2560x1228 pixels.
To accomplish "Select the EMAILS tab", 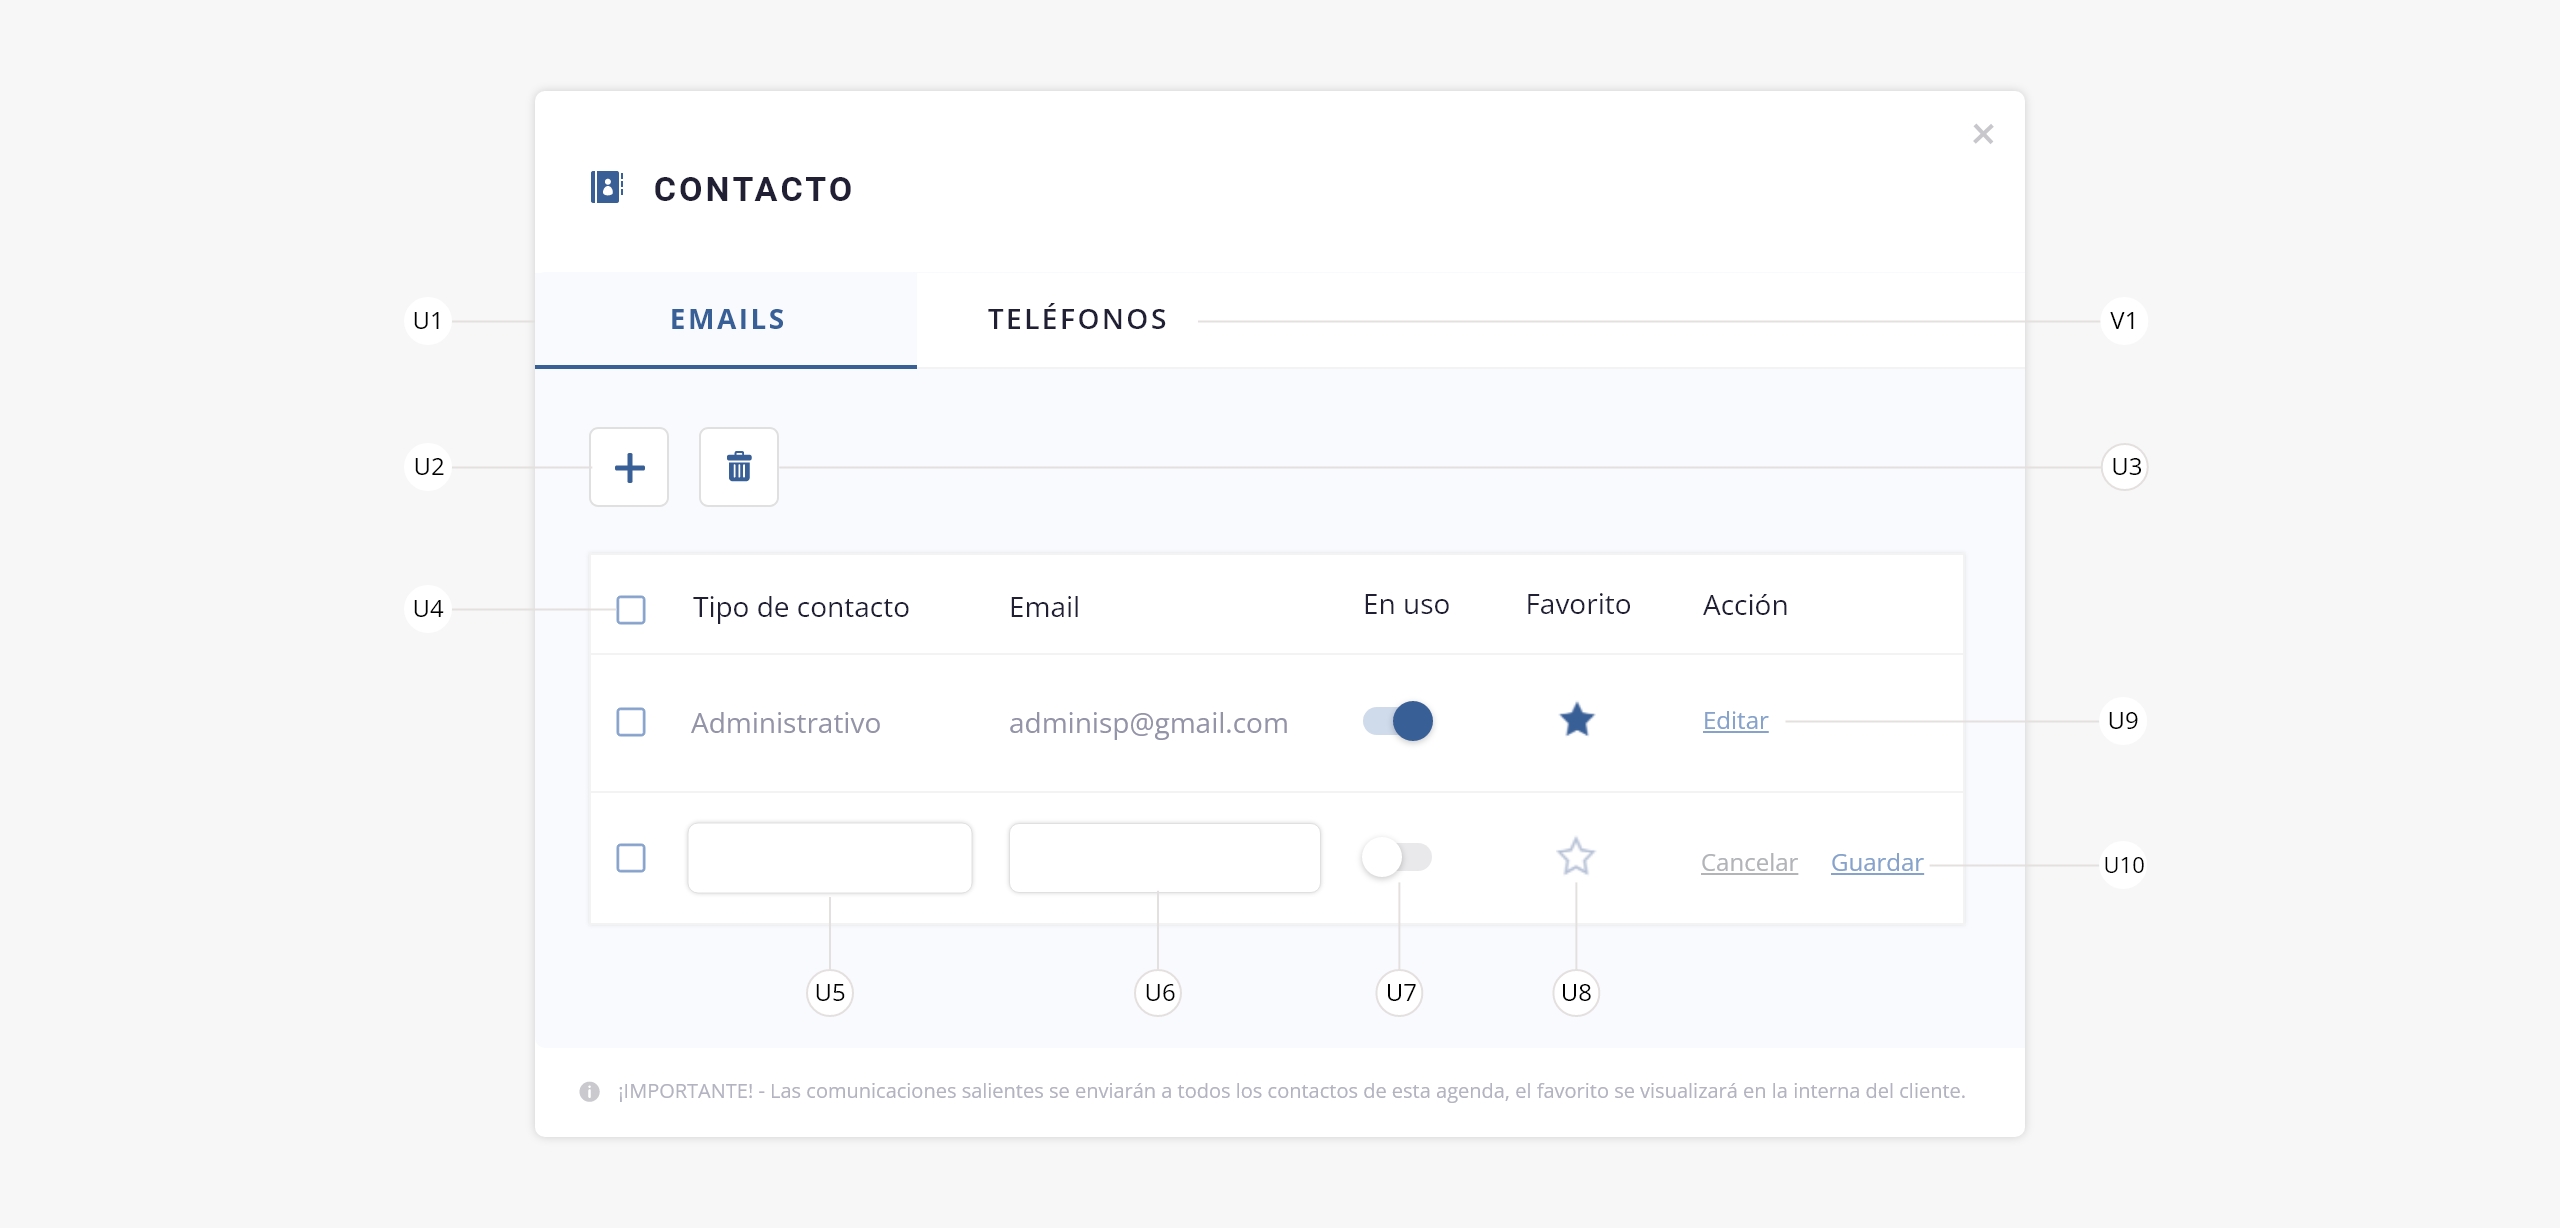I will coord(727,320).
